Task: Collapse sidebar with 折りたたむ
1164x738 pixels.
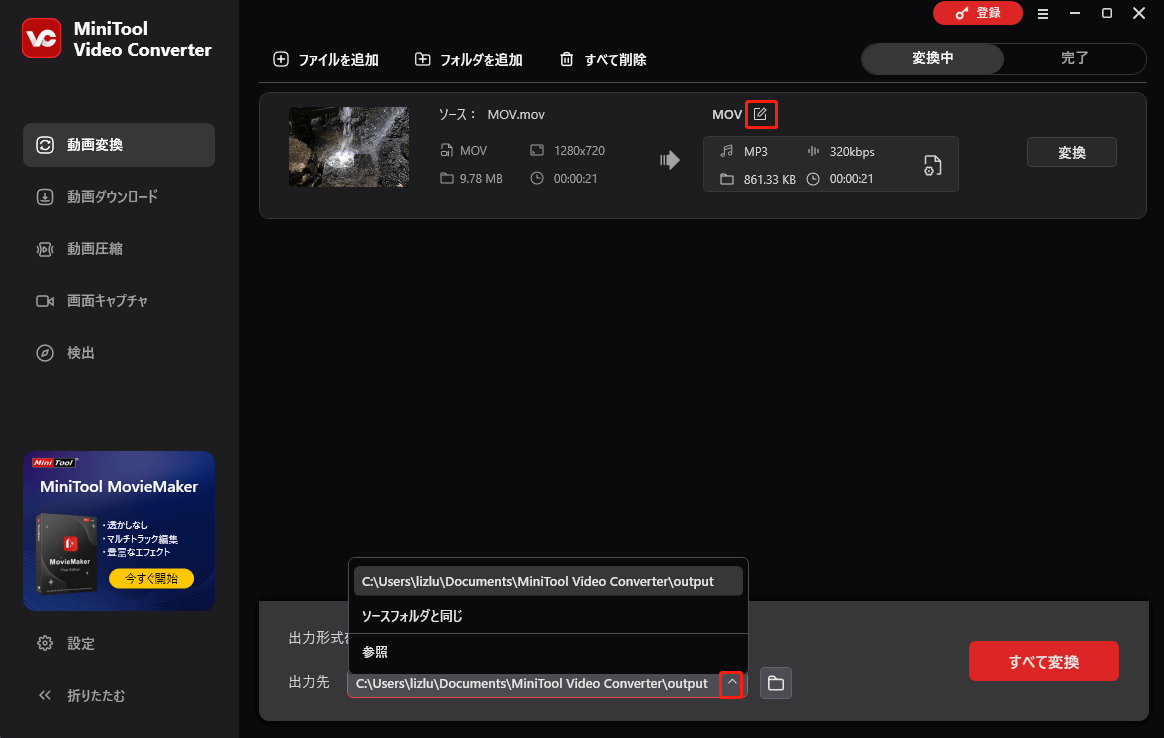Action: [x=82, y=696]
